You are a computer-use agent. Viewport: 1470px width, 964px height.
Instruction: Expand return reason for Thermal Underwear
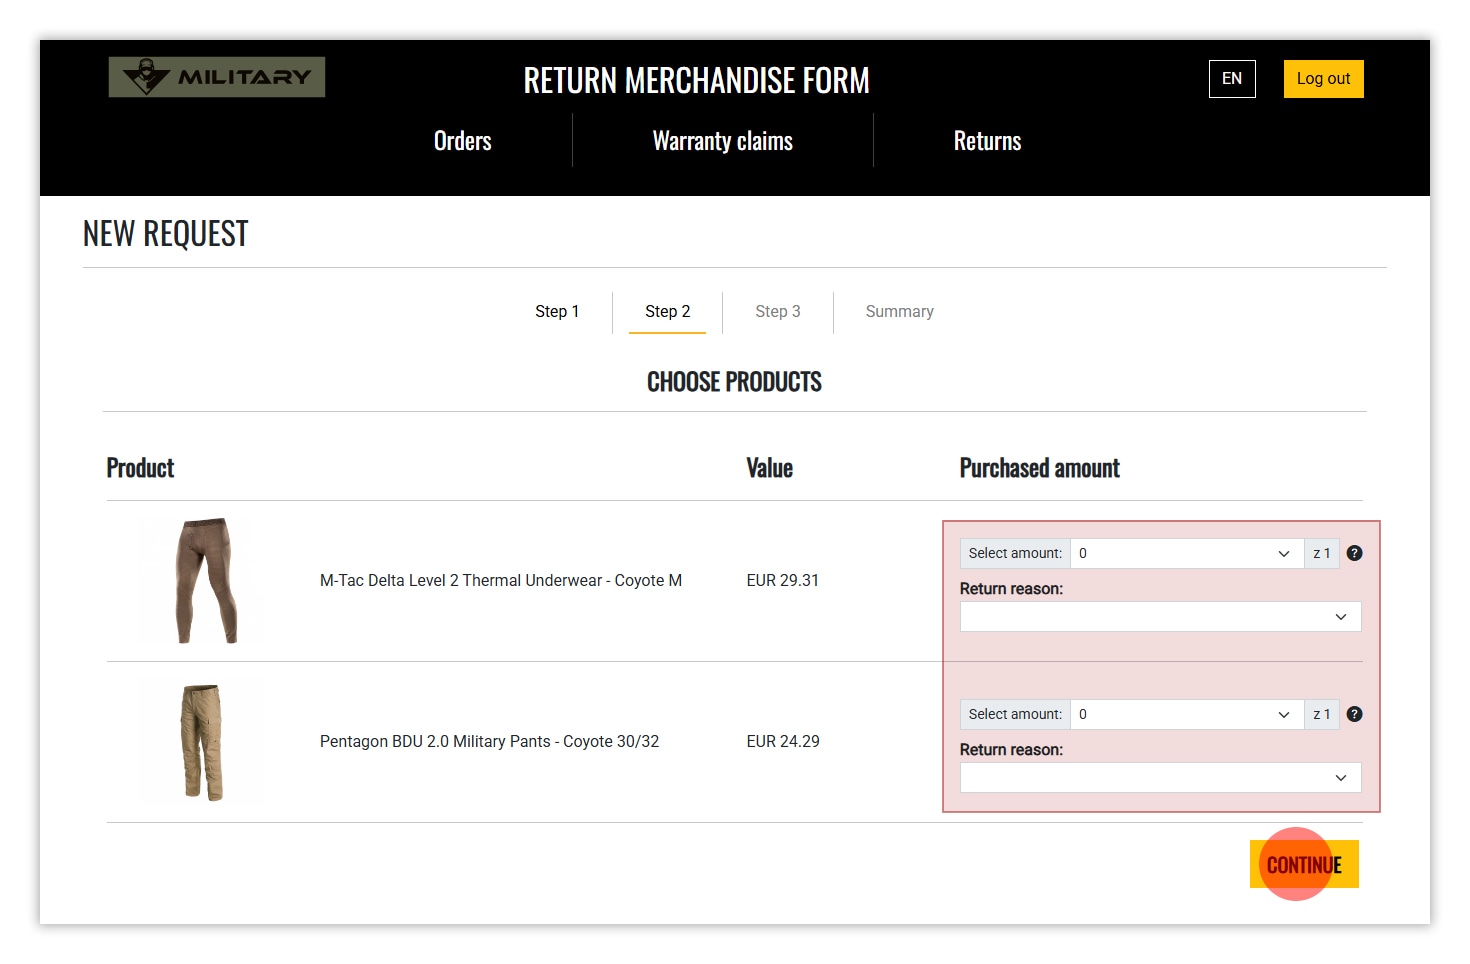[1160, 617]
